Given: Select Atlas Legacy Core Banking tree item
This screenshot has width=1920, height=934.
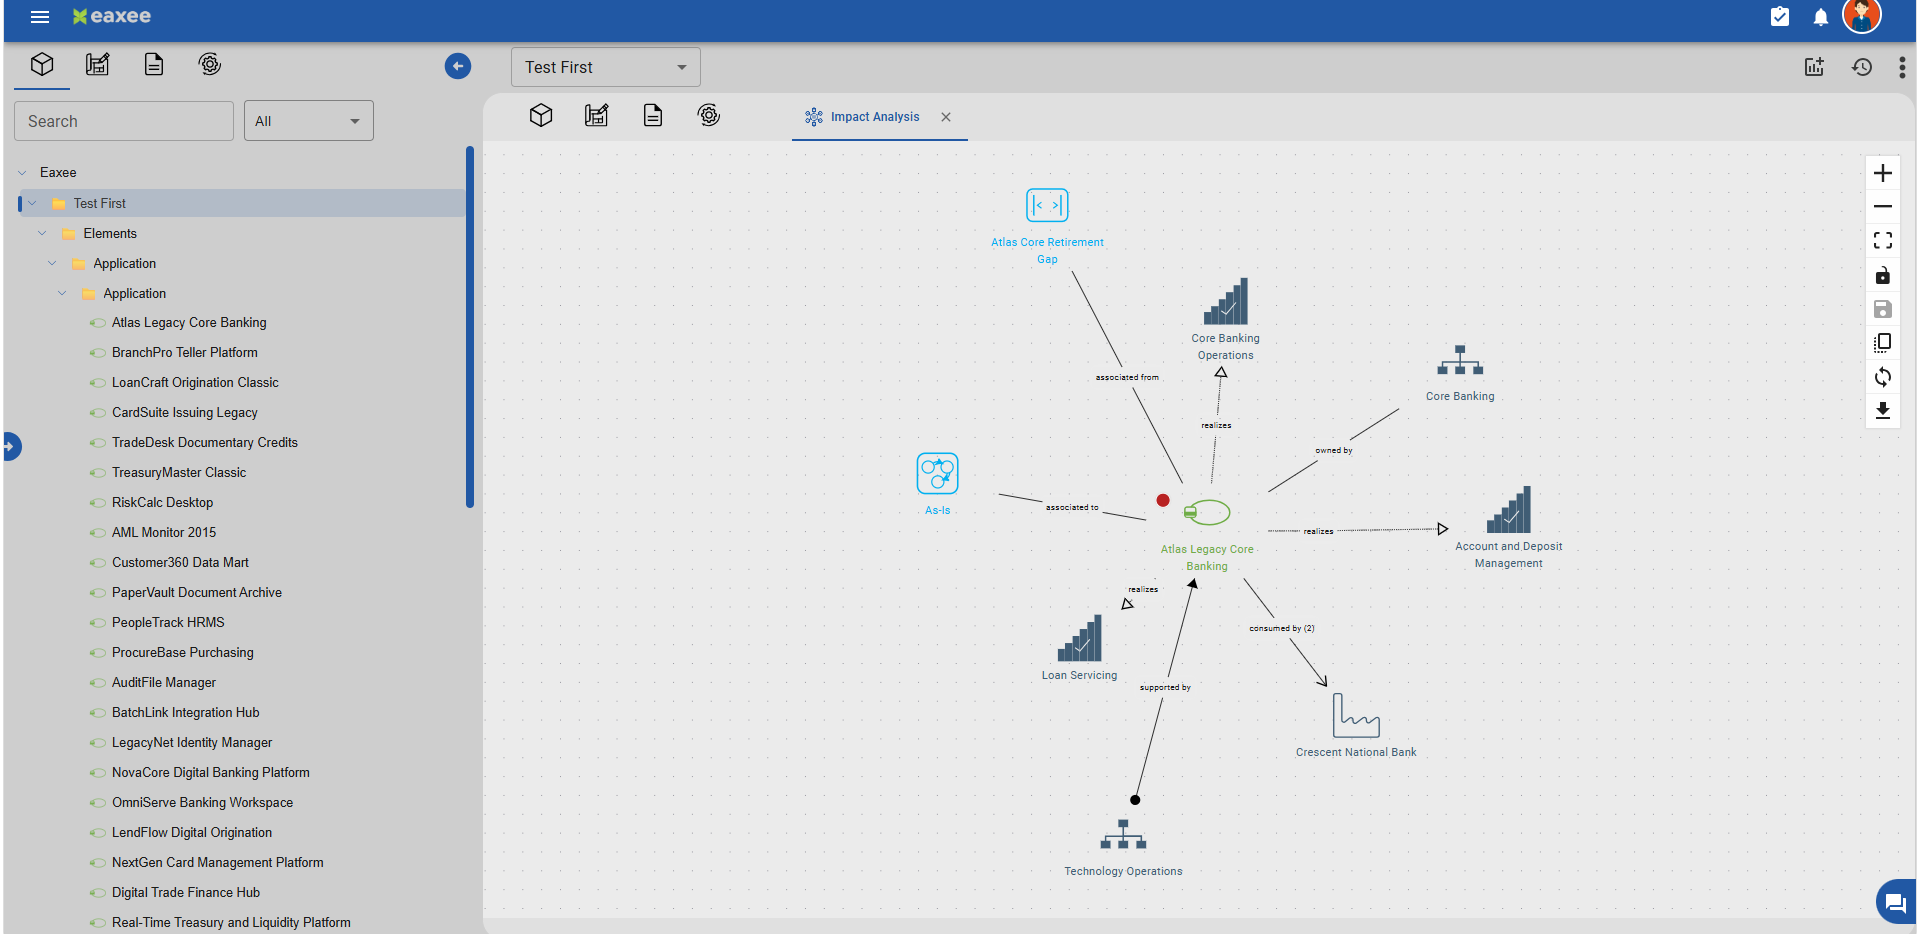Looking at the screenshot, I should 189,323.
